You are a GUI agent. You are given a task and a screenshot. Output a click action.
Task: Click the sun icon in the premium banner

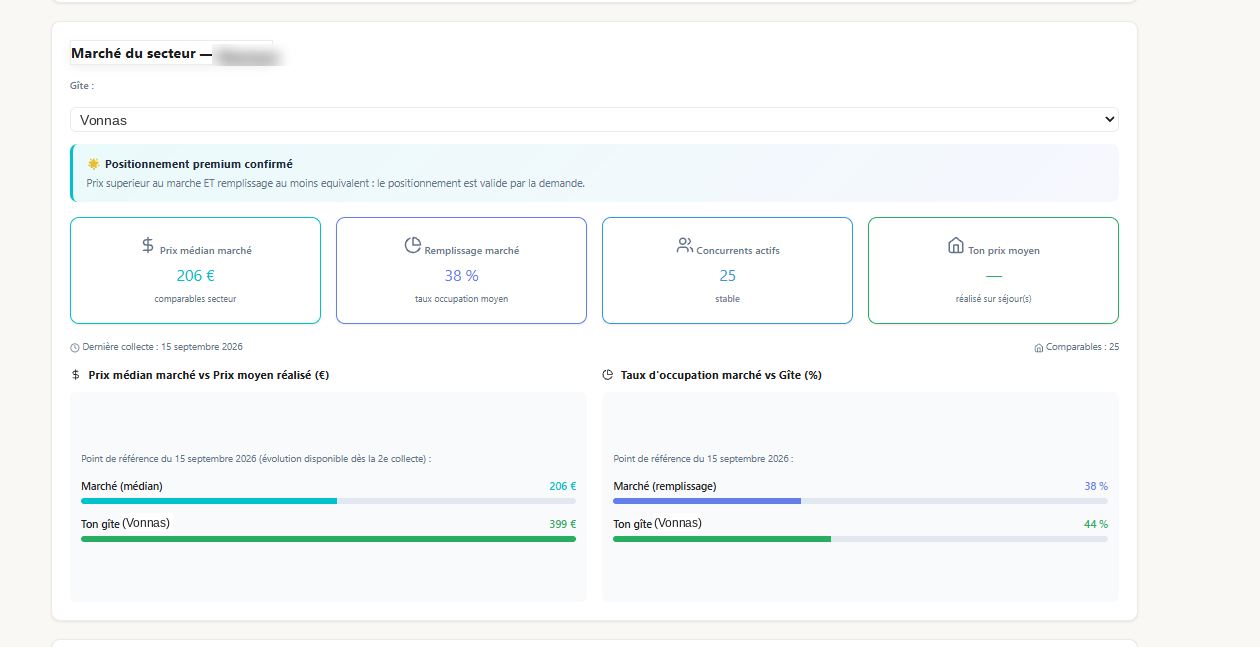coord(93,164)
